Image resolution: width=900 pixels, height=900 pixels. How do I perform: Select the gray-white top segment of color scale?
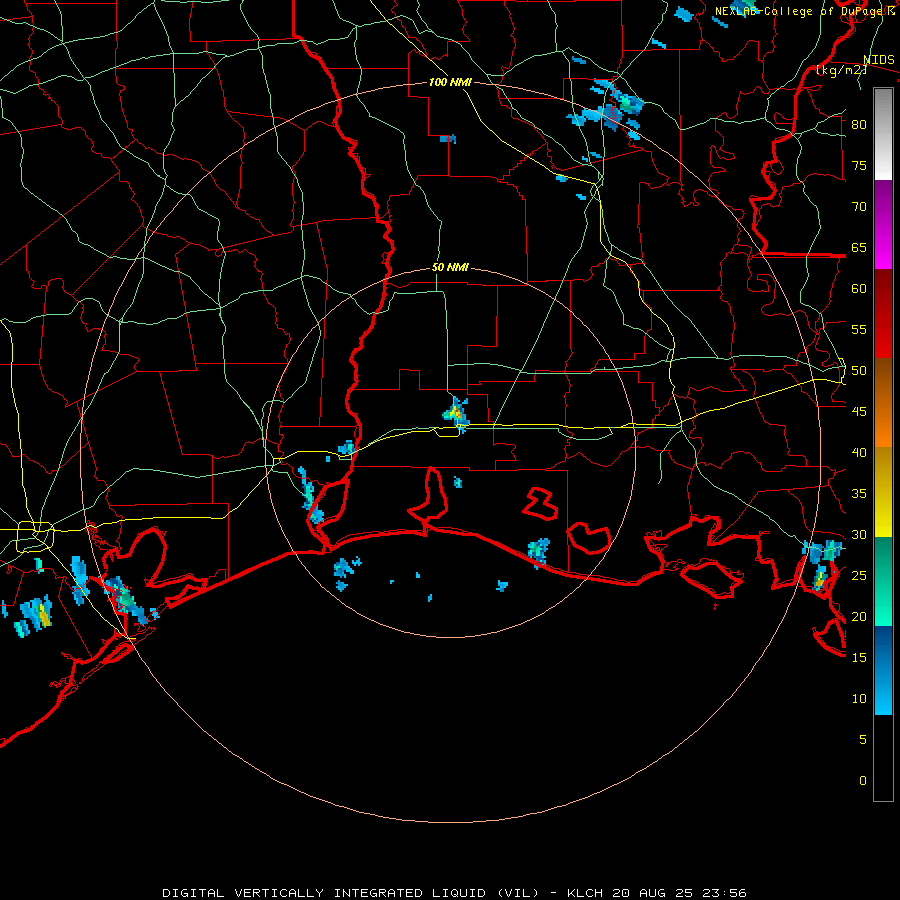[883, 134]
